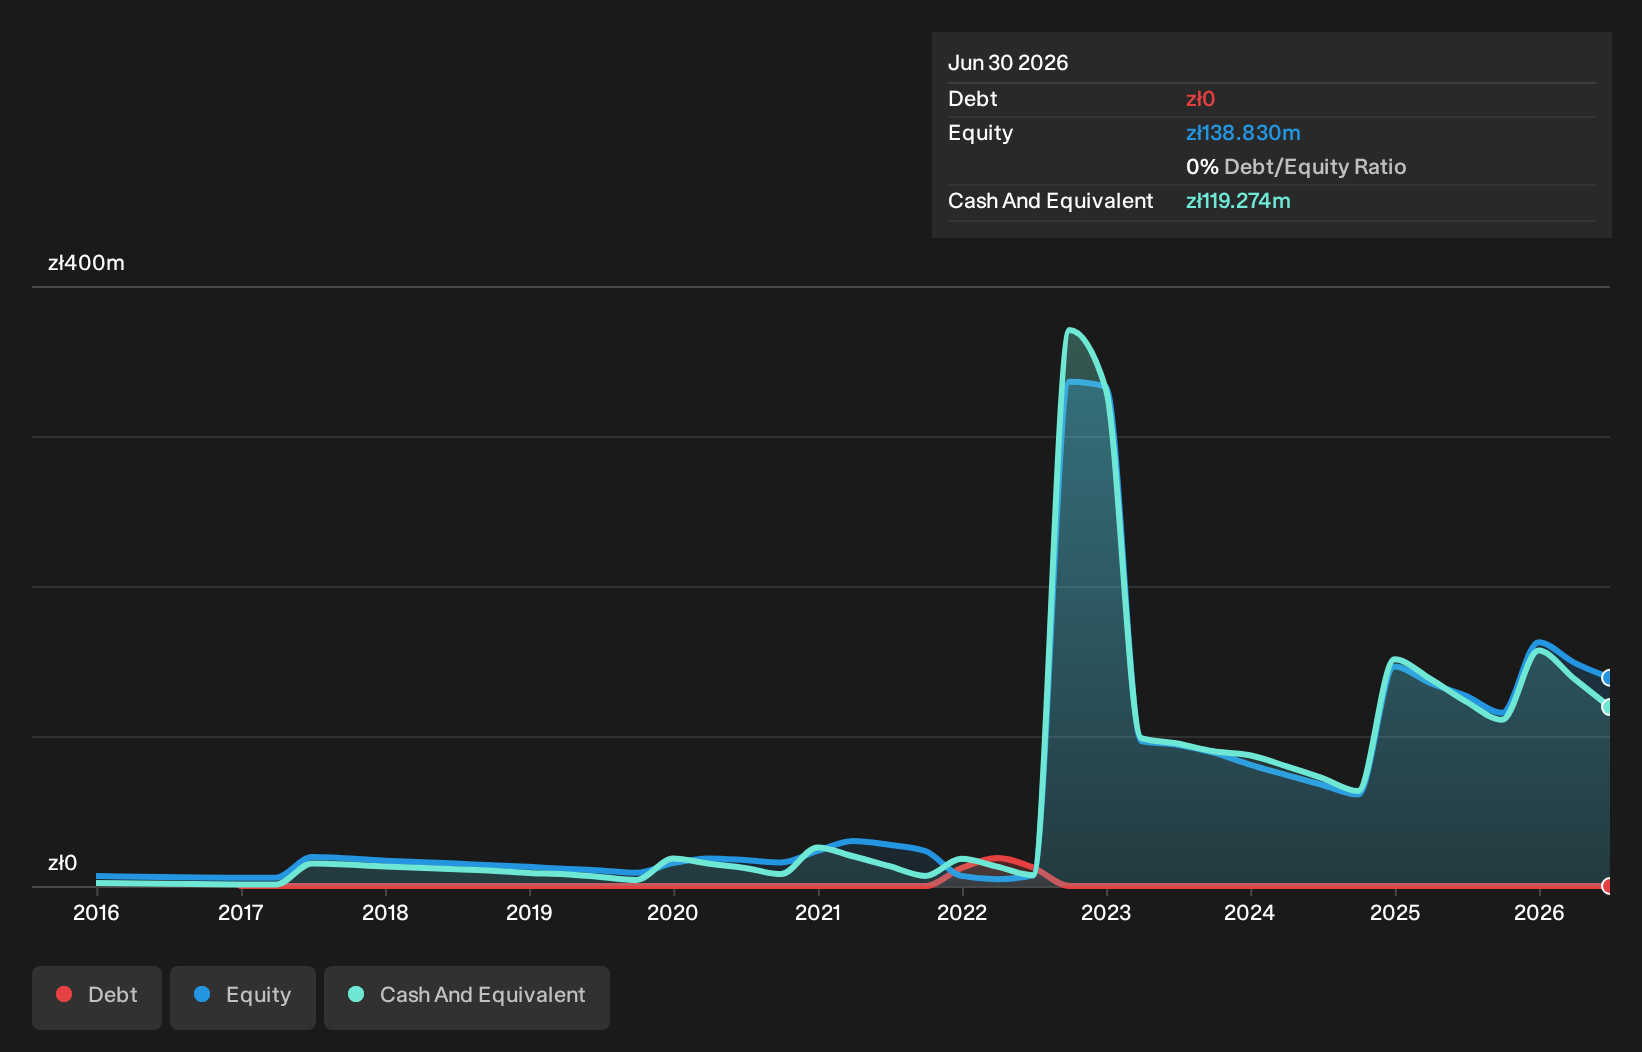Viewport: 1642px width, 1052px height.
Task: Click the 2022 x-axis label
Action: 962,913
